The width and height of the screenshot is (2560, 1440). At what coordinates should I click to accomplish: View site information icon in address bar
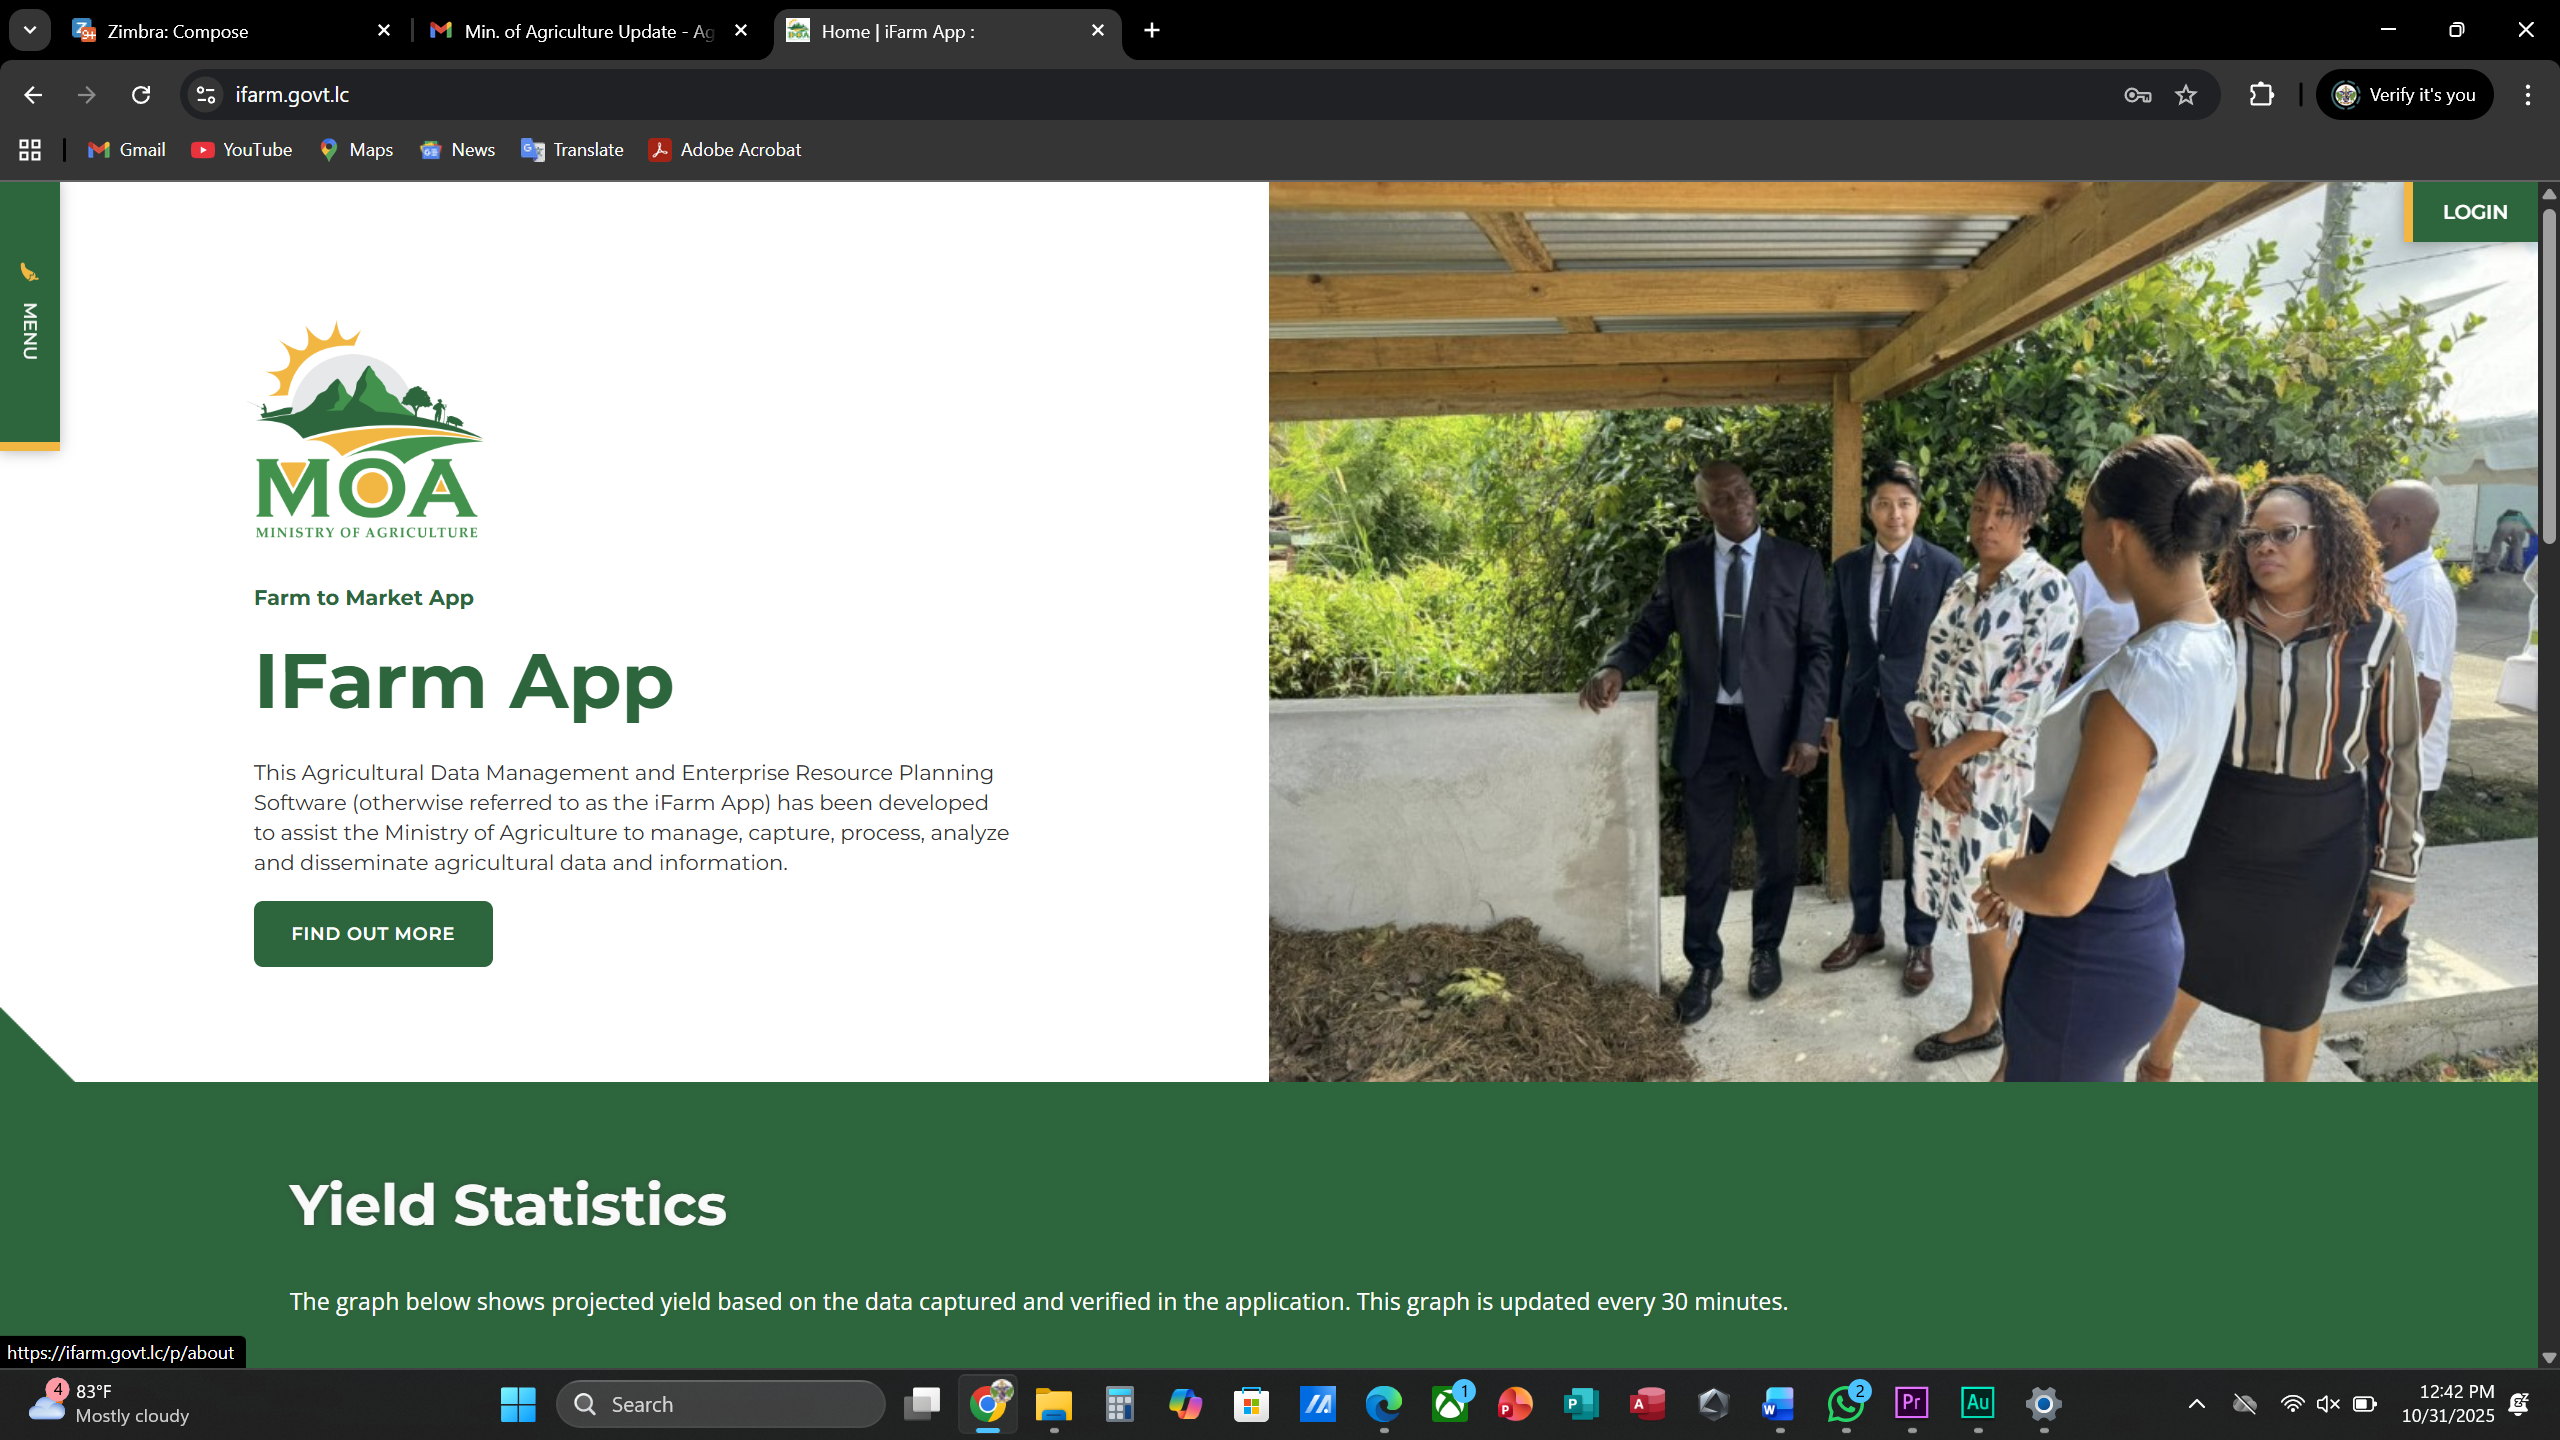(x=206, y=95)
